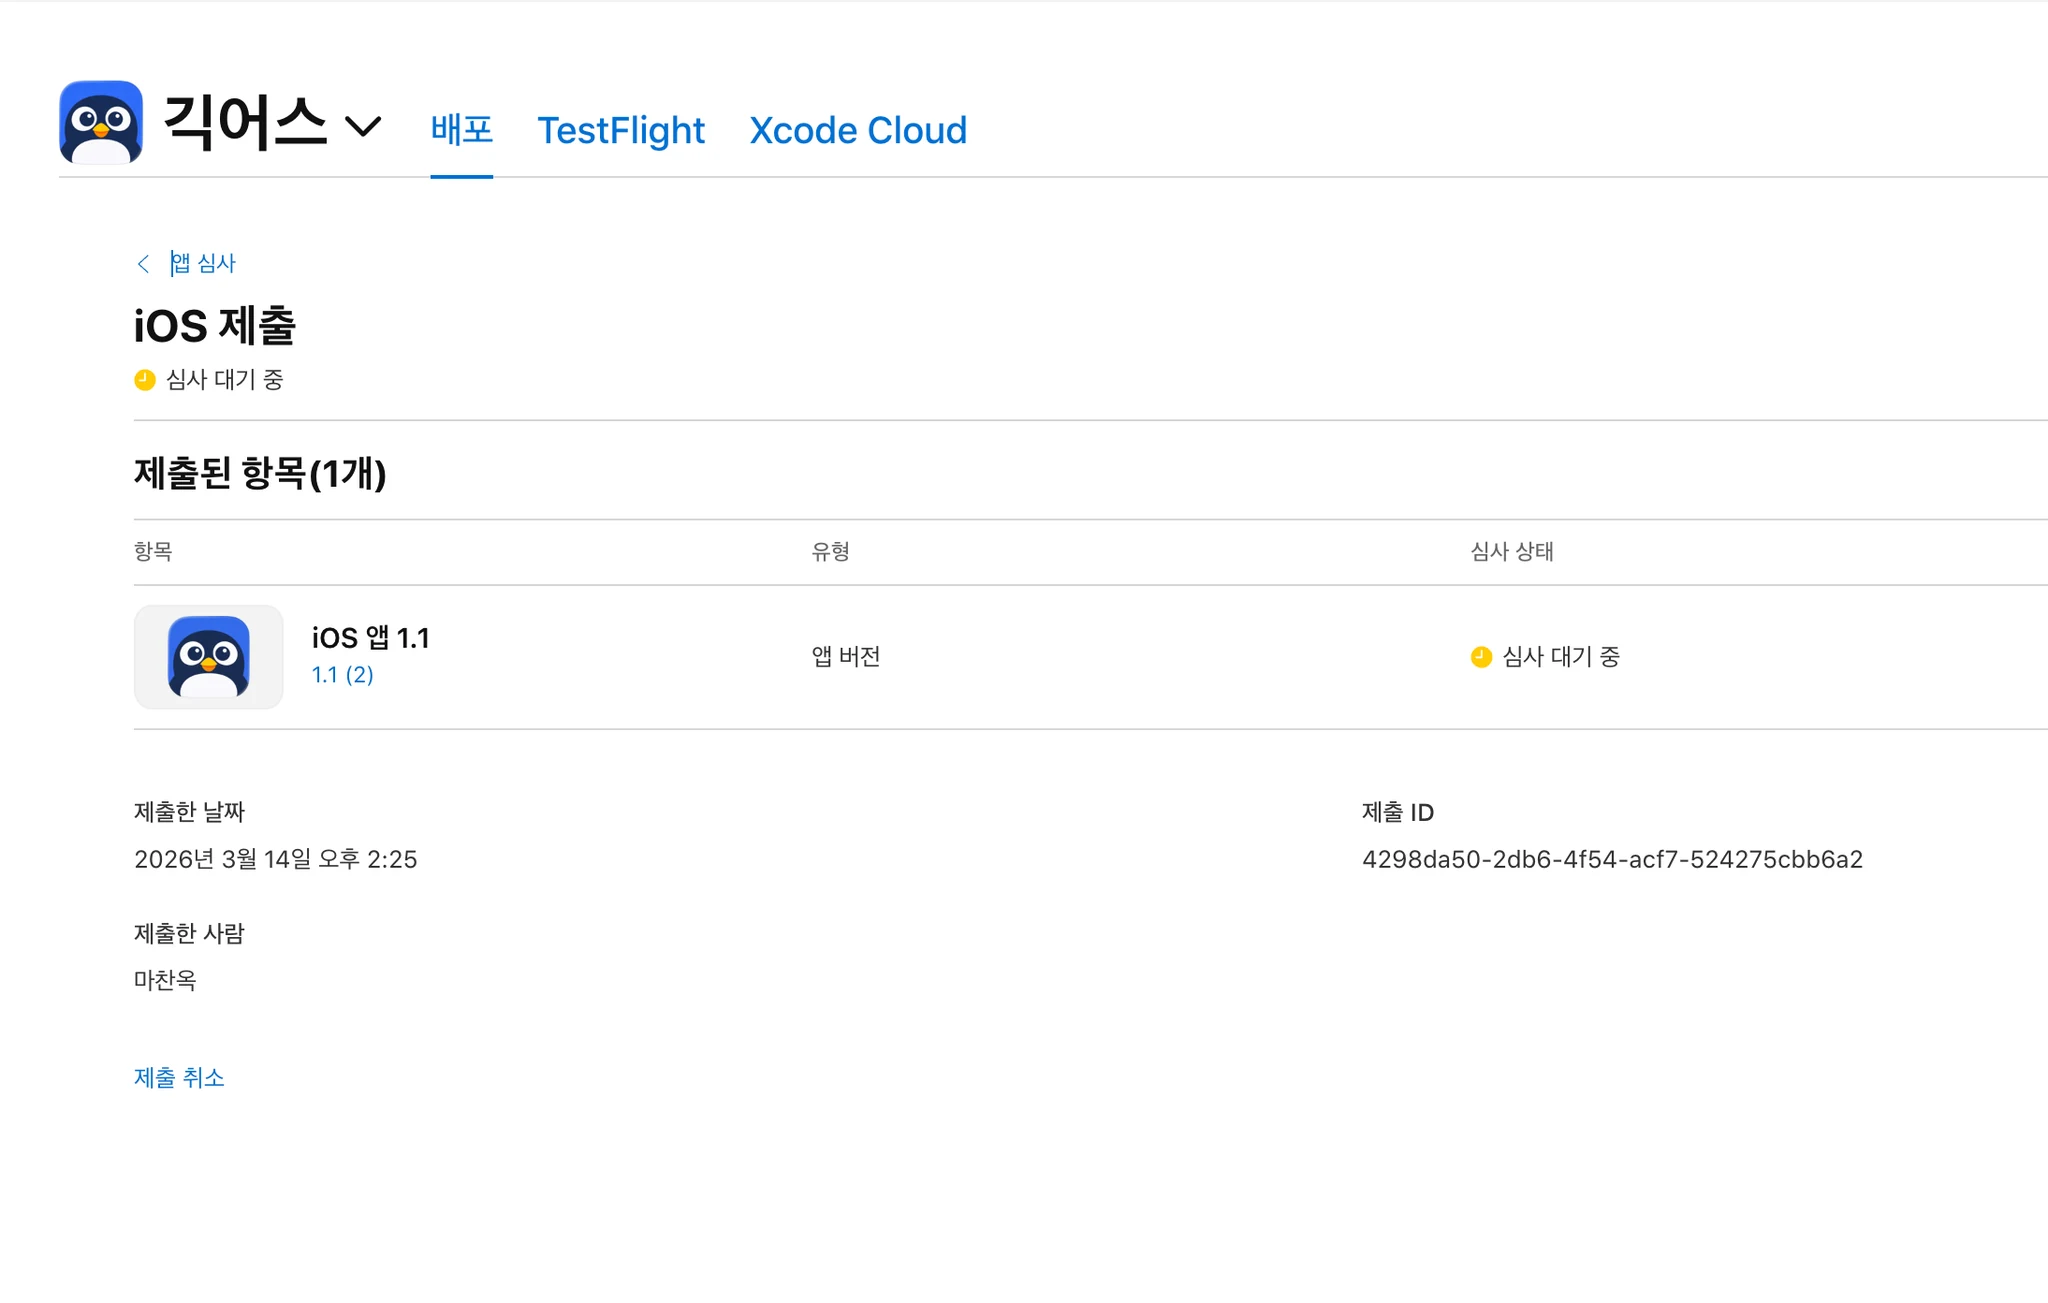Click the 심사 대기 중 status text under title
Image resolution: width=2048 pixels, height=1303 pixels.
(225, 380)
